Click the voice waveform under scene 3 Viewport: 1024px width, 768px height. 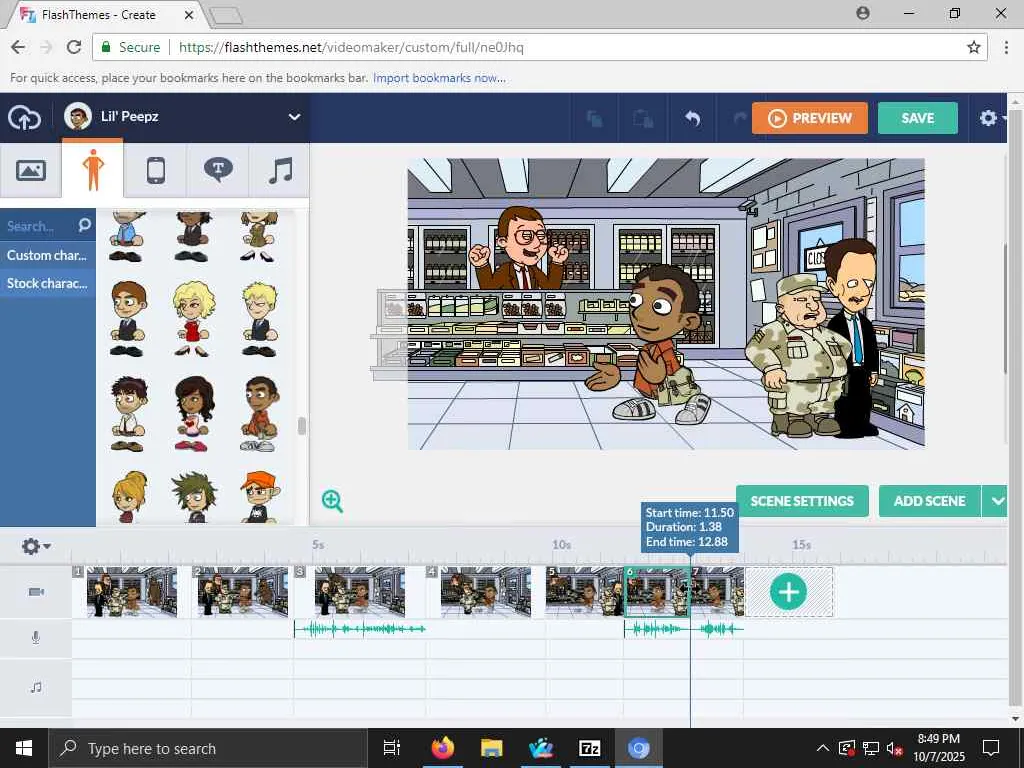360,629
